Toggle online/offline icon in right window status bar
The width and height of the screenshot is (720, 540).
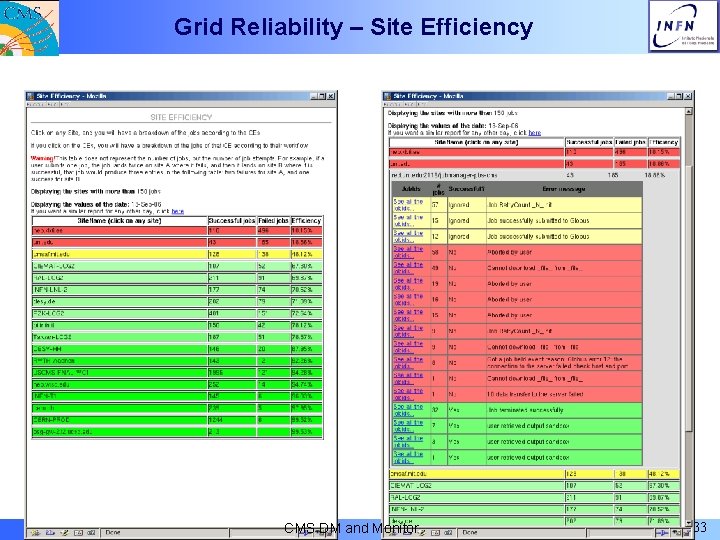click(661, 533)
